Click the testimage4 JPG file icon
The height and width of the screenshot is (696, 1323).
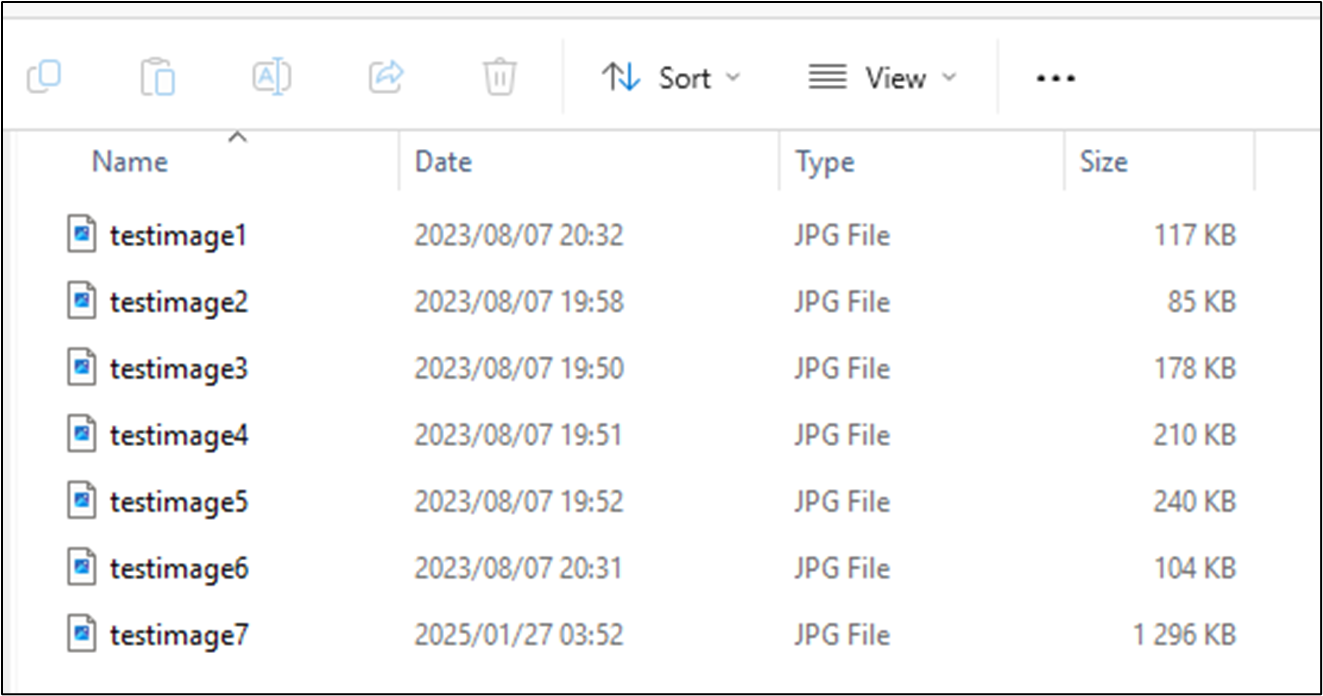(82, 435)
